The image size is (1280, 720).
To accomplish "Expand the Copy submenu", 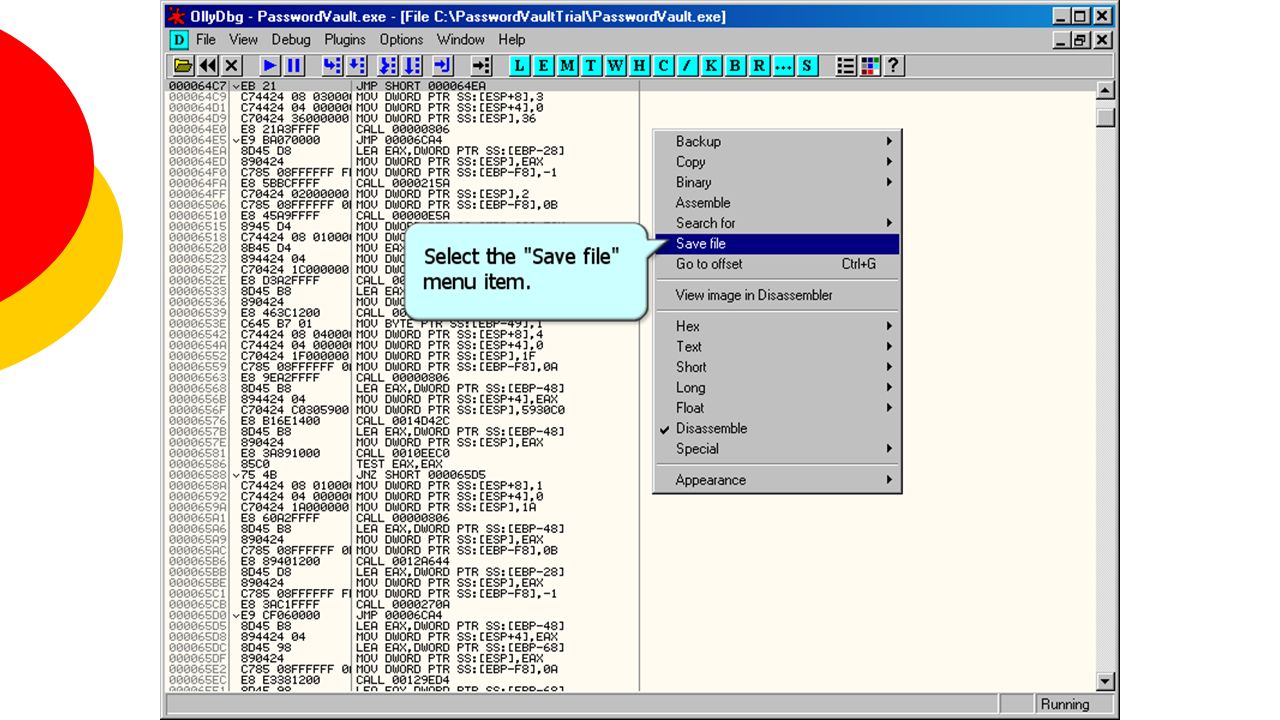I will [x=777, y=162].
